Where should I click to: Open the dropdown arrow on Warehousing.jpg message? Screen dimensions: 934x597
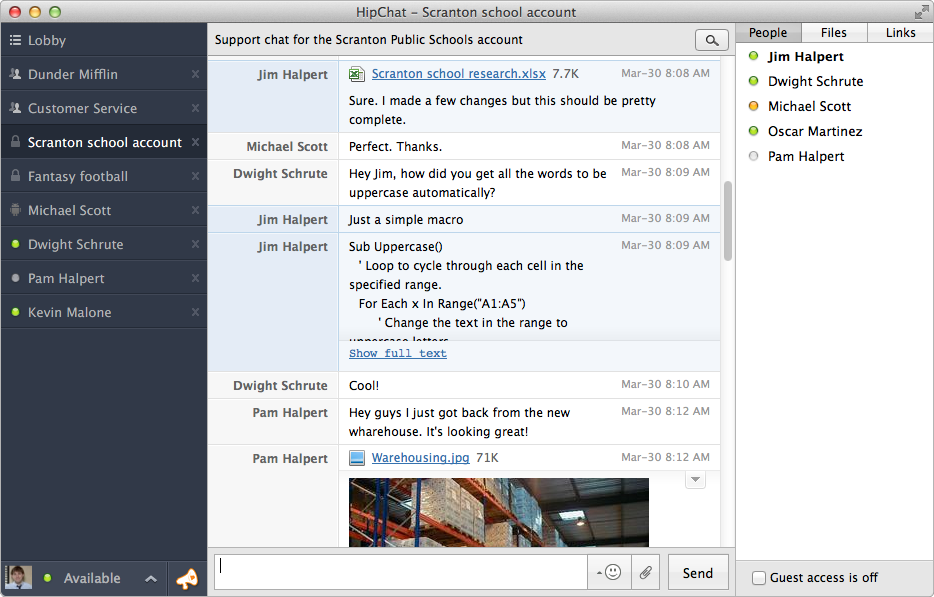[695, 479]
